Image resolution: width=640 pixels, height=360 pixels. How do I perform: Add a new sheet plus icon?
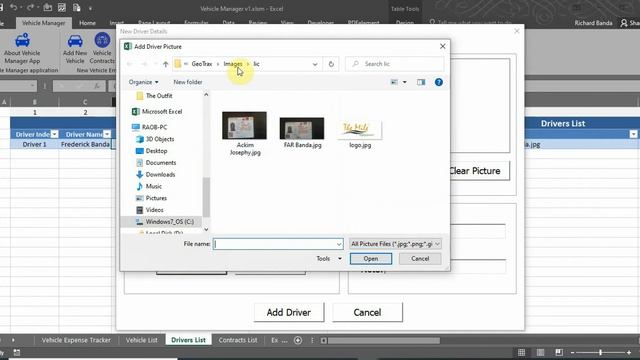click(x=298, y=340)
